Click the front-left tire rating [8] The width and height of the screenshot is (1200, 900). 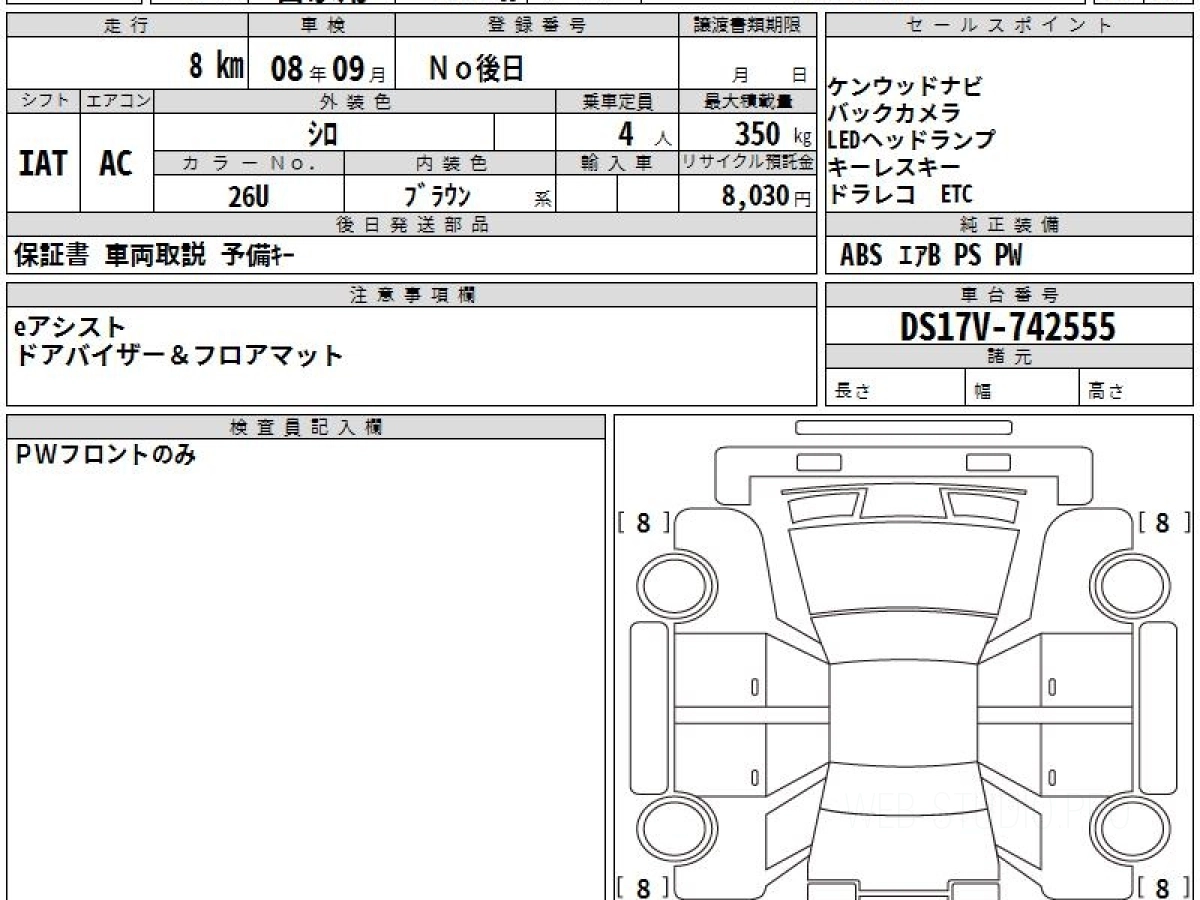click(x=643, y=522)
